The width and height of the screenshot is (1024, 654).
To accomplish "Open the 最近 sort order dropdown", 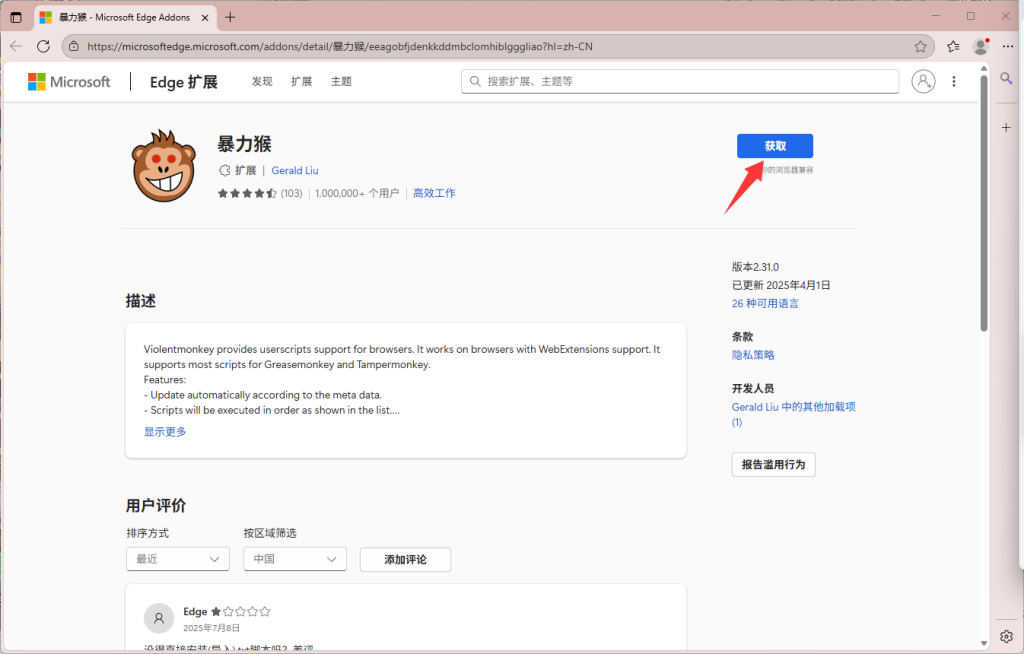I will 177,559.
